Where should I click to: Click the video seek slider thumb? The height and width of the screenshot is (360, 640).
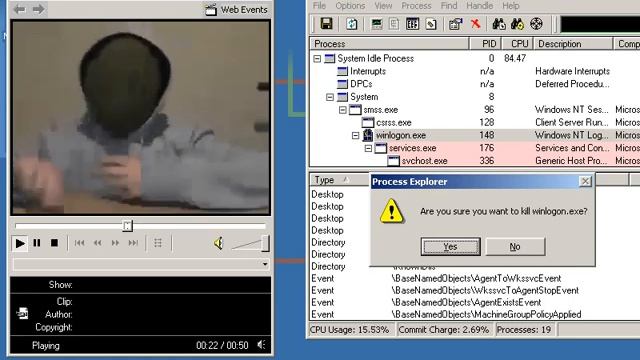pyautogui.click(x=127, y=226)
